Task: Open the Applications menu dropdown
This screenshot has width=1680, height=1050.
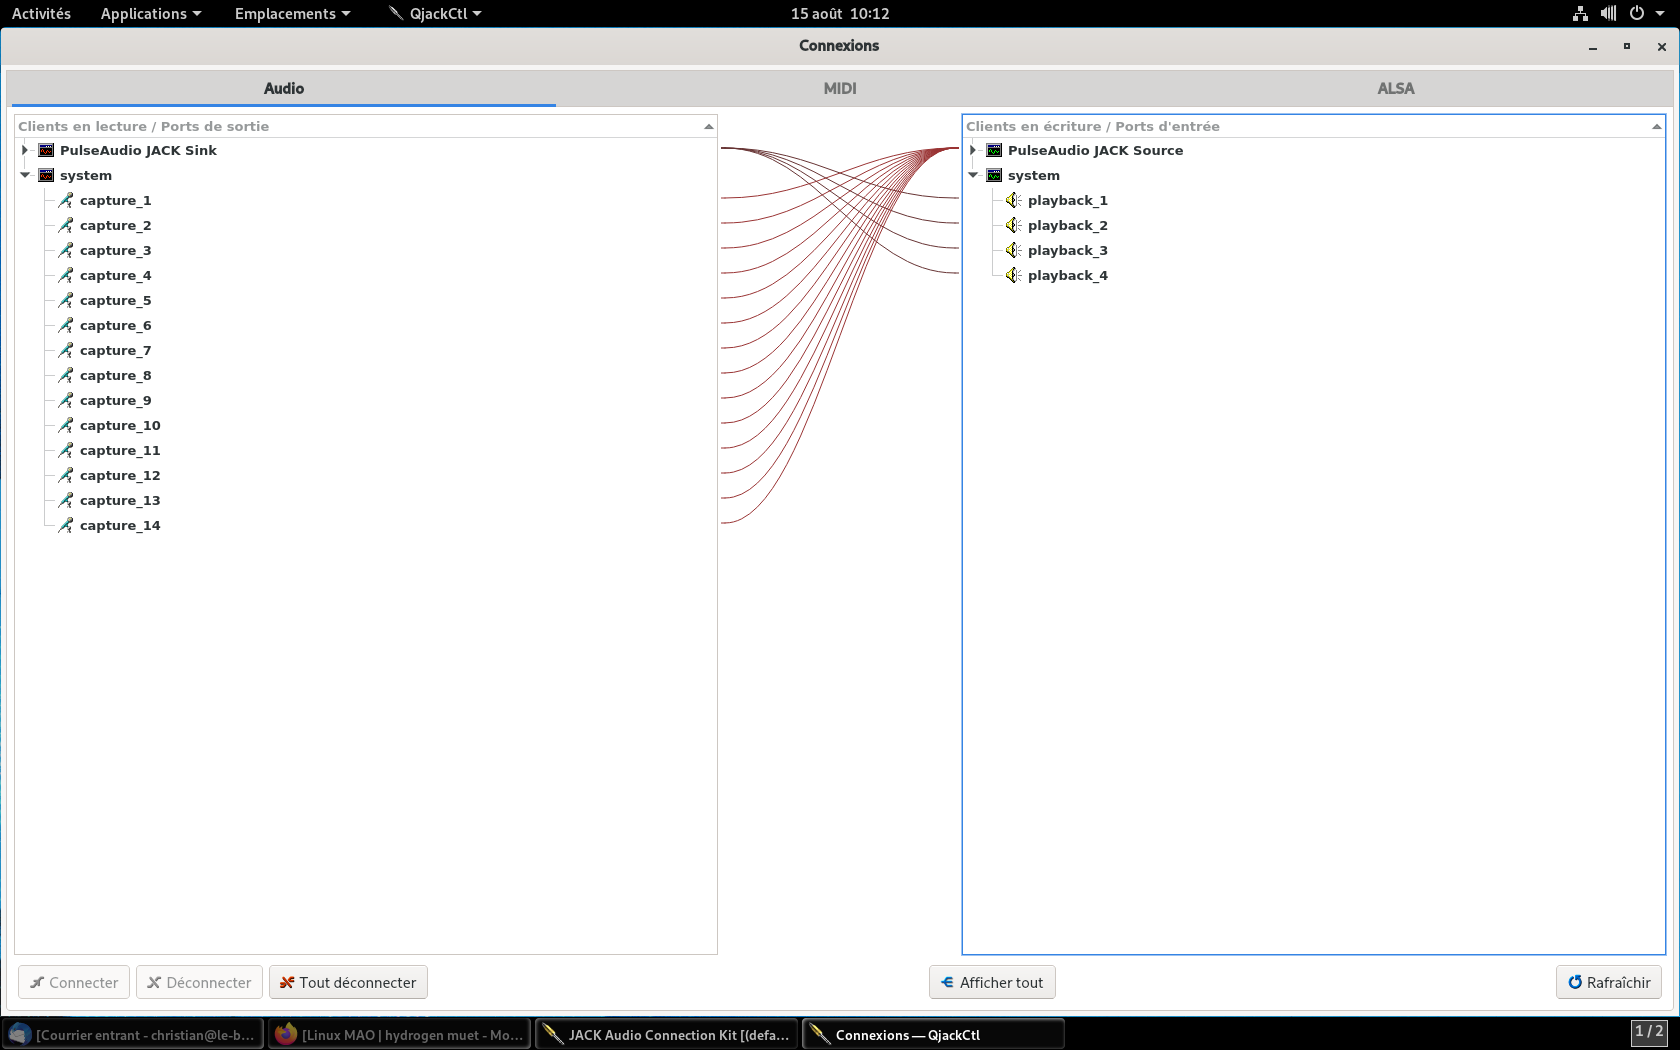Action: 151,13
